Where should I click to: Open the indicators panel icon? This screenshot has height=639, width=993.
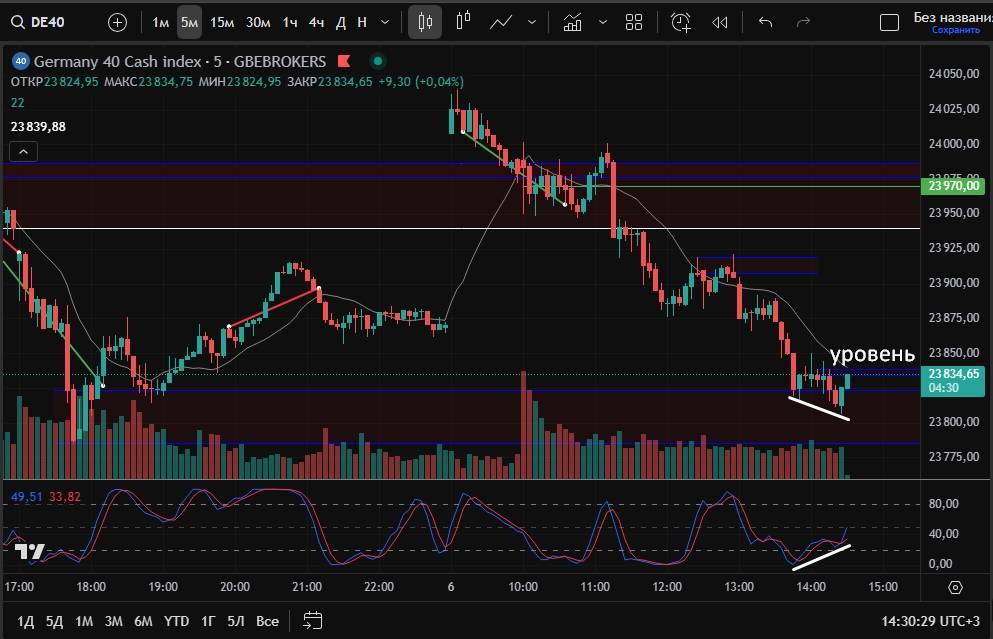point(573,22)
